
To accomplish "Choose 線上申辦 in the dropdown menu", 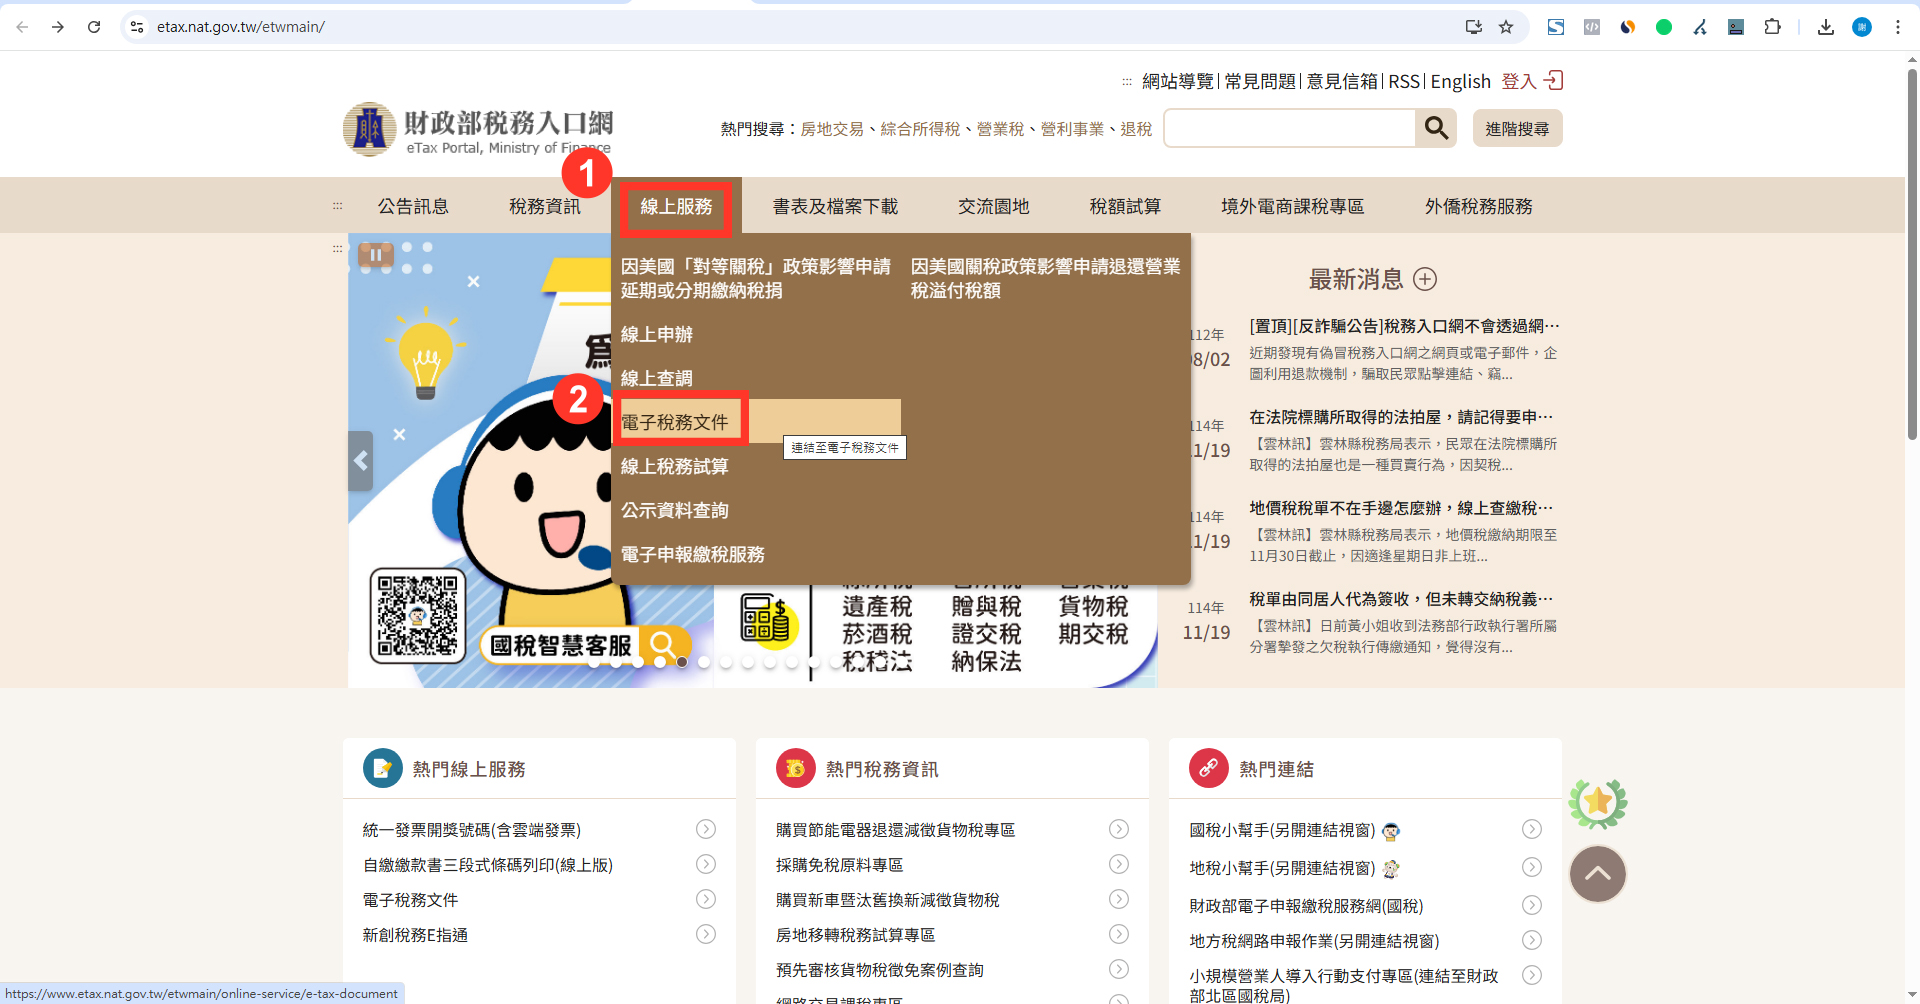I will coord(657,334).
